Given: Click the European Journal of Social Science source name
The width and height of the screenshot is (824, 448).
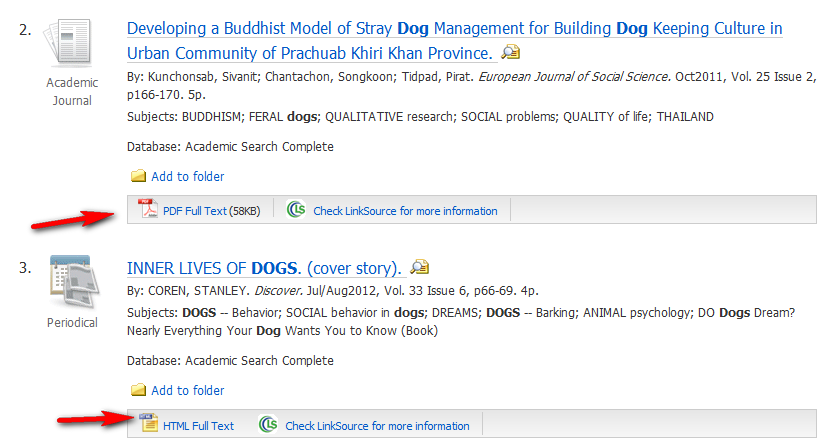Looking at the screenshot, I should point(574,77).
